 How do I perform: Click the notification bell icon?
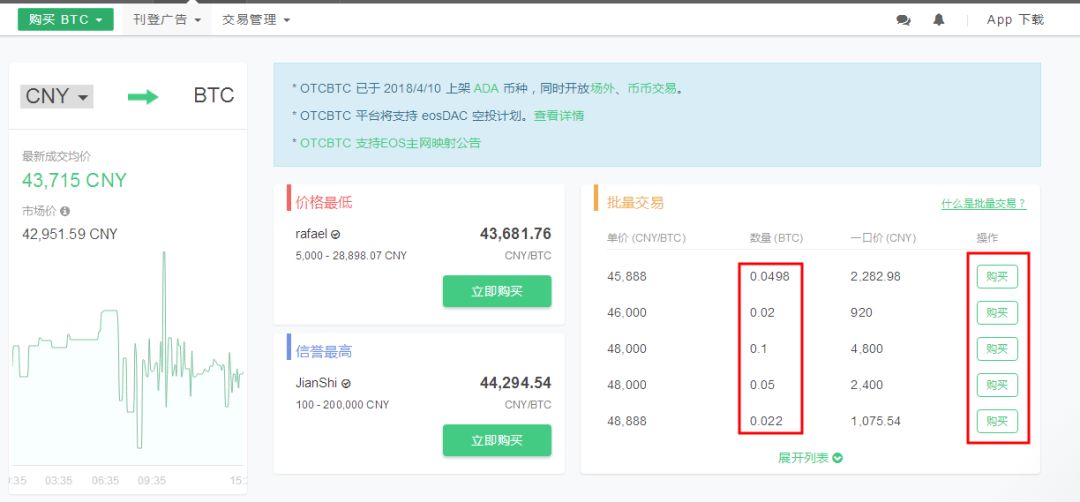938,20
